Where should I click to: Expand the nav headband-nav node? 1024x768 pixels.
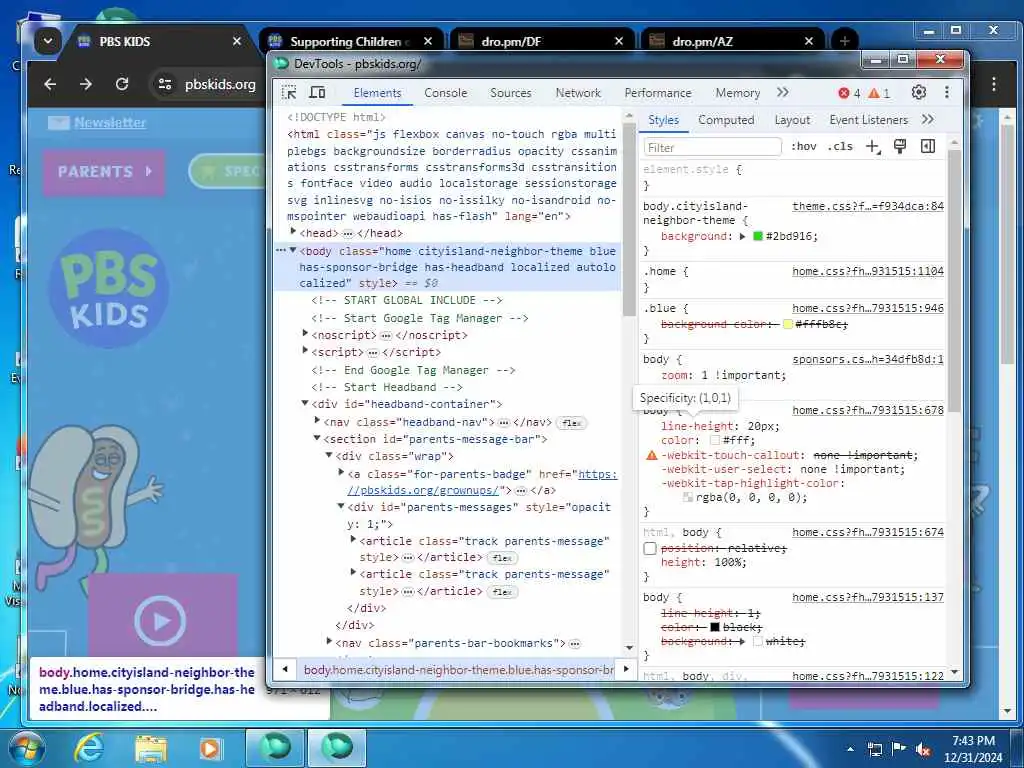click(x=317, y=421)
